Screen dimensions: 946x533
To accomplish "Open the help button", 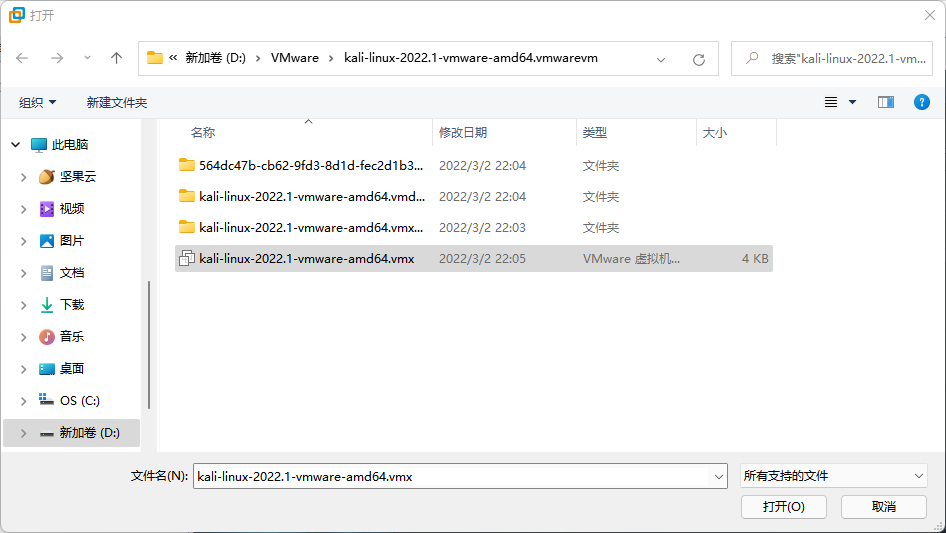I will point(921,103).
